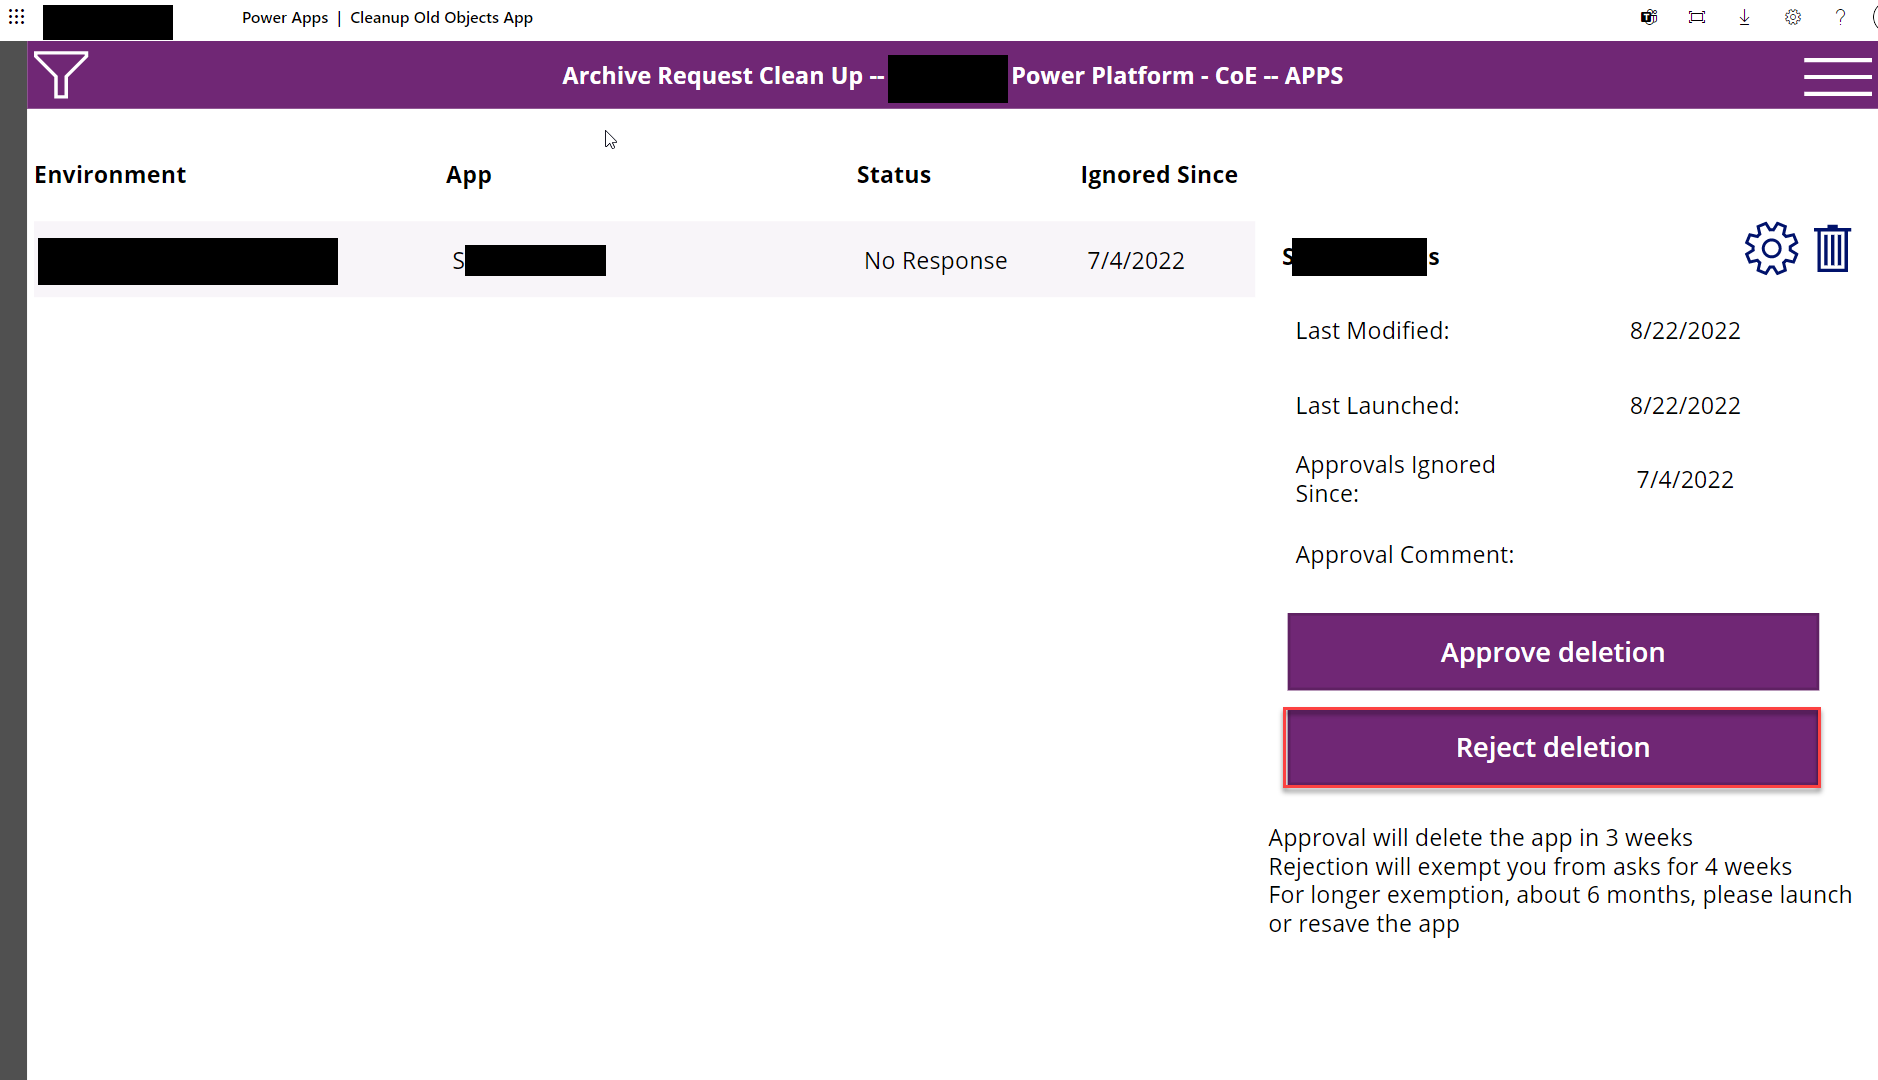Viewport: 1878px width, 1080px height.
Task: Click the Status column header
Action: (893, 174)
